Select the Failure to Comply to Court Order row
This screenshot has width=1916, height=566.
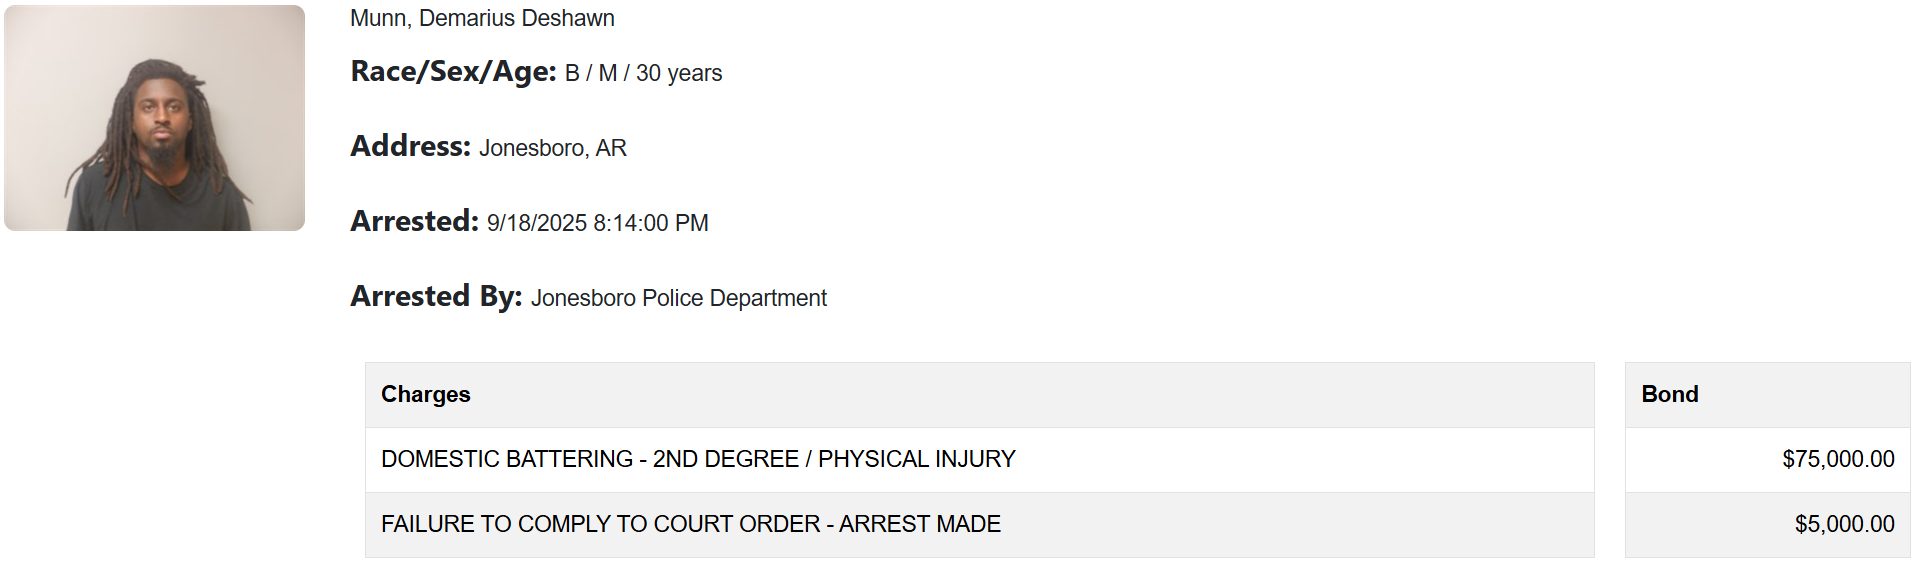(979, 525)
